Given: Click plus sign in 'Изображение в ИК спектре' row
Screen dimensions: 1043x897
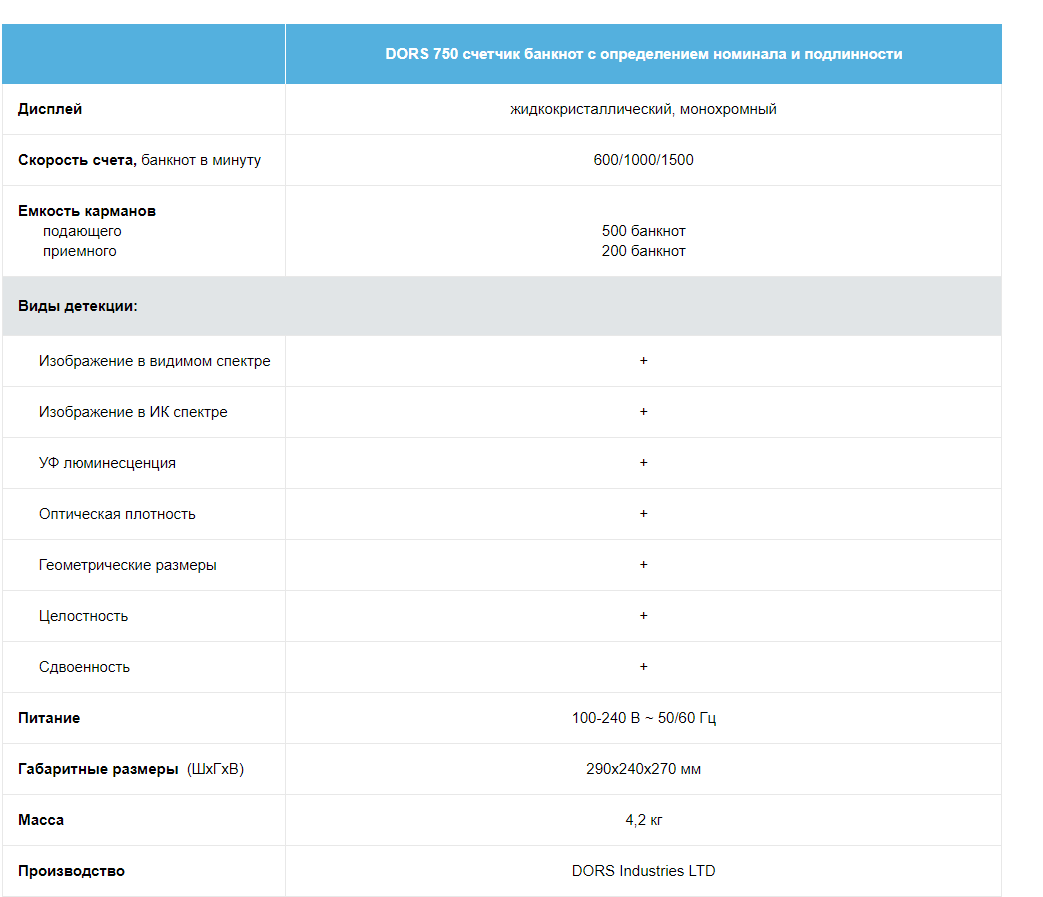Looking at the screenshot, I should (643, 412).
